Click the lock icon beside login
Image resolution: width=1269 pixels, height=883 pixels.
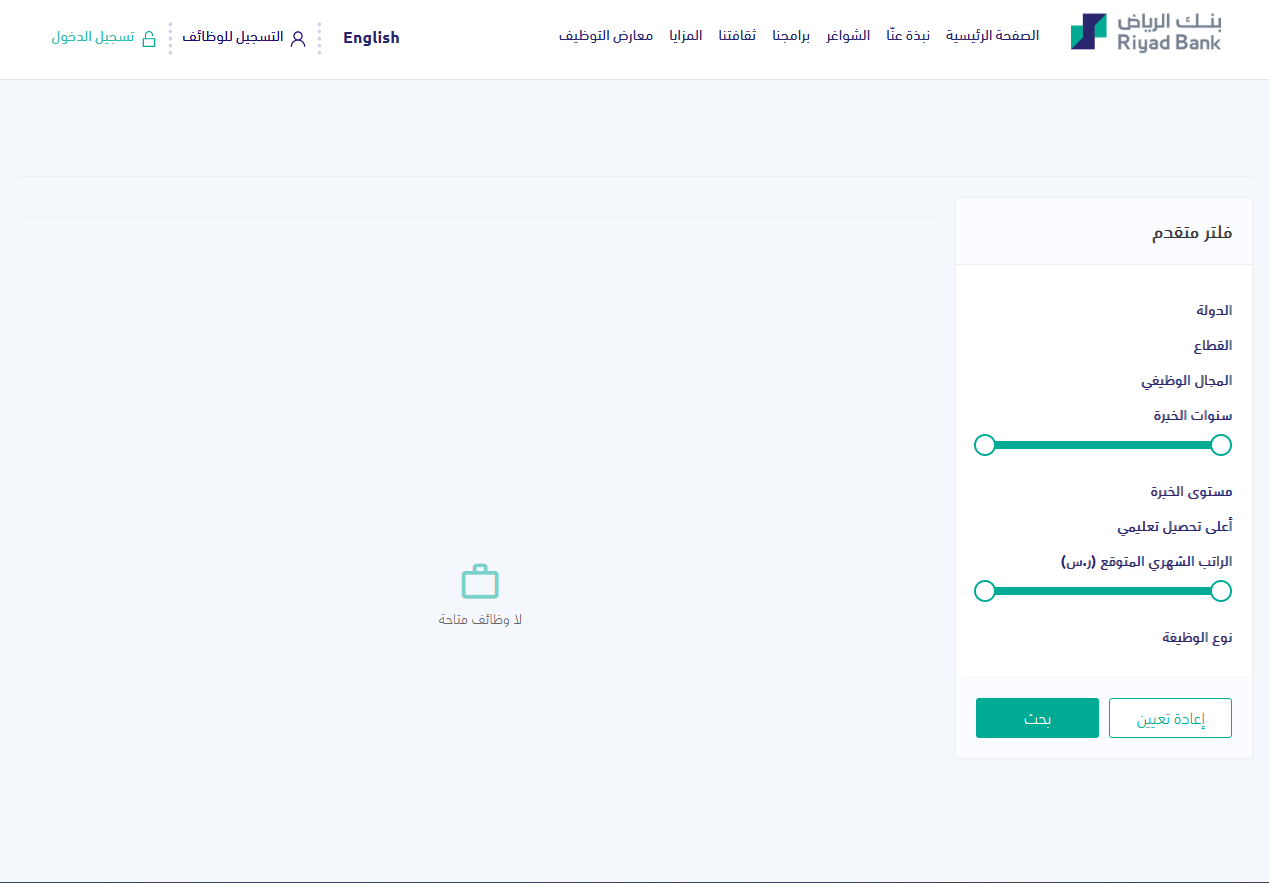[x=149, y=39]
